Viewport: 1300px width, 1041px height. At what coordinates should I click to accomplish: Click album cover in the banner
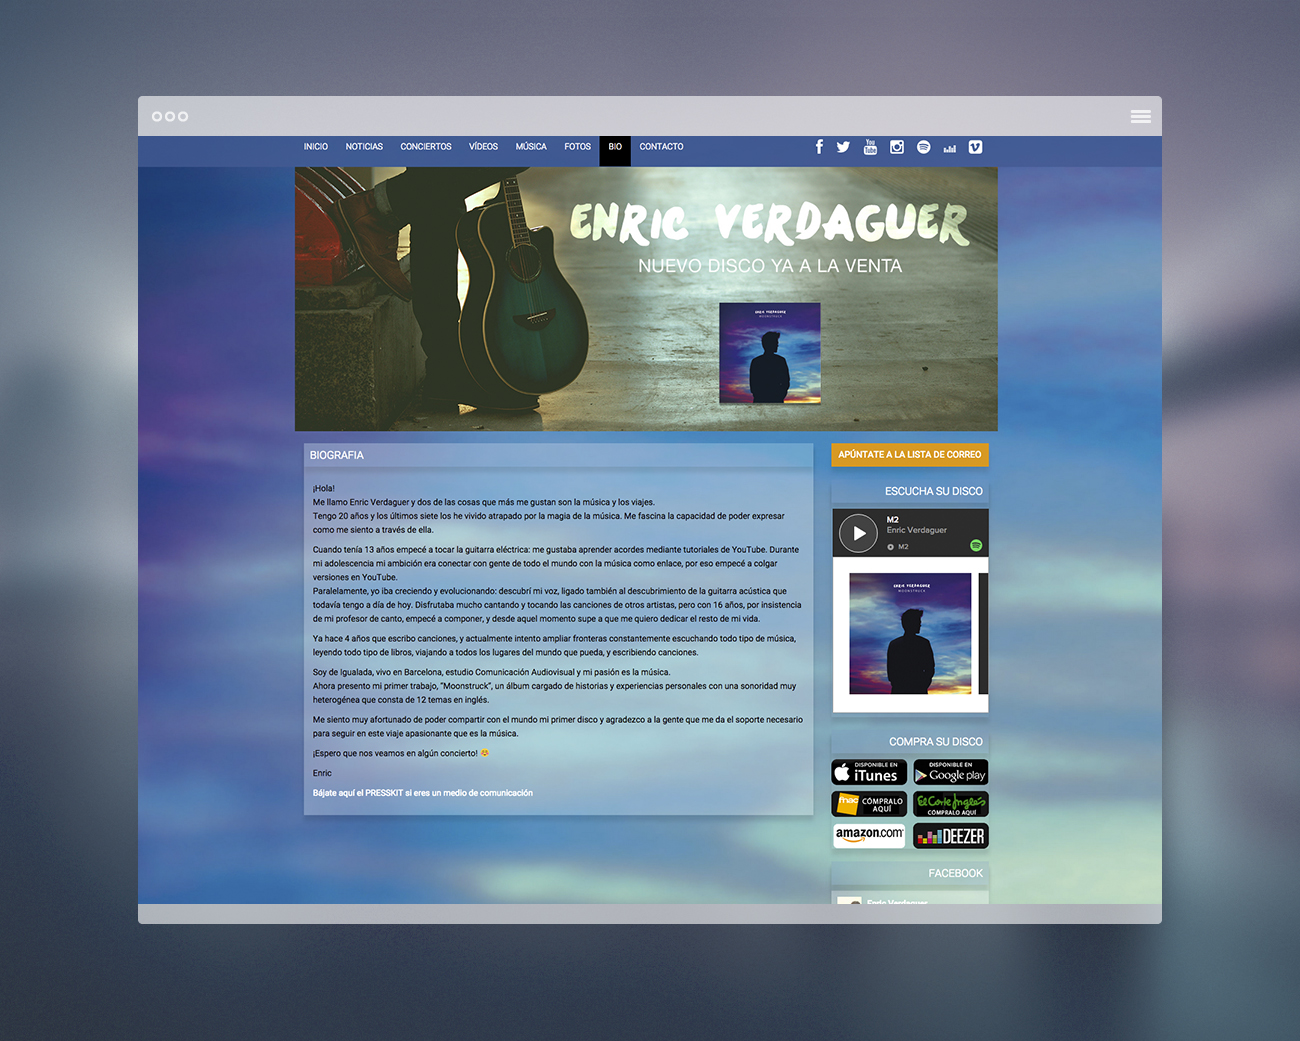pyautogui.click(x=770, y=353)
